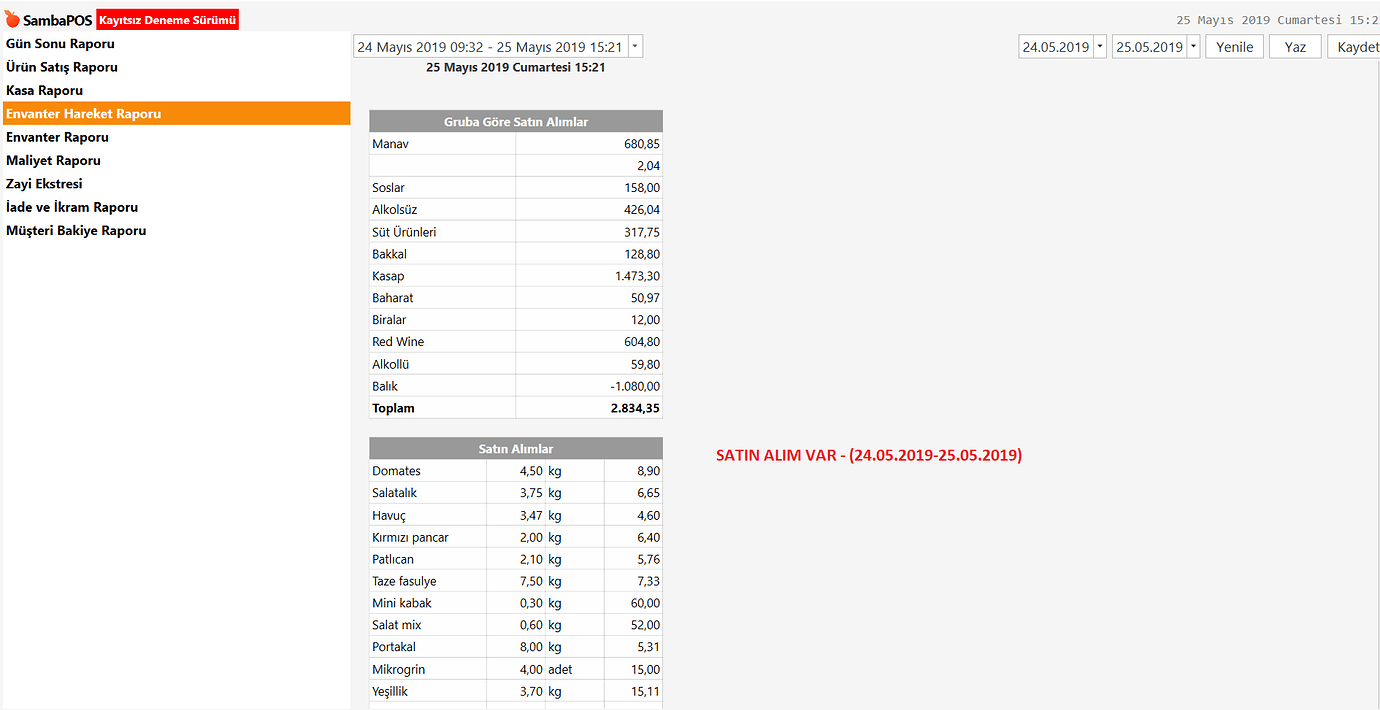Select the highlighted Envanter Hareket Raporu

83,114
